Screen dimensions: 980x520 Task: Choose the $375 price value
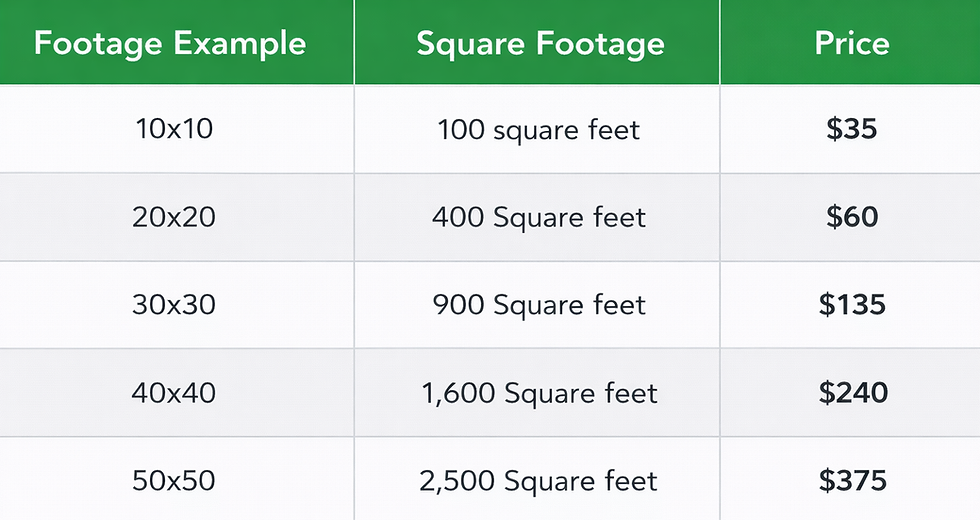point(852,480)
